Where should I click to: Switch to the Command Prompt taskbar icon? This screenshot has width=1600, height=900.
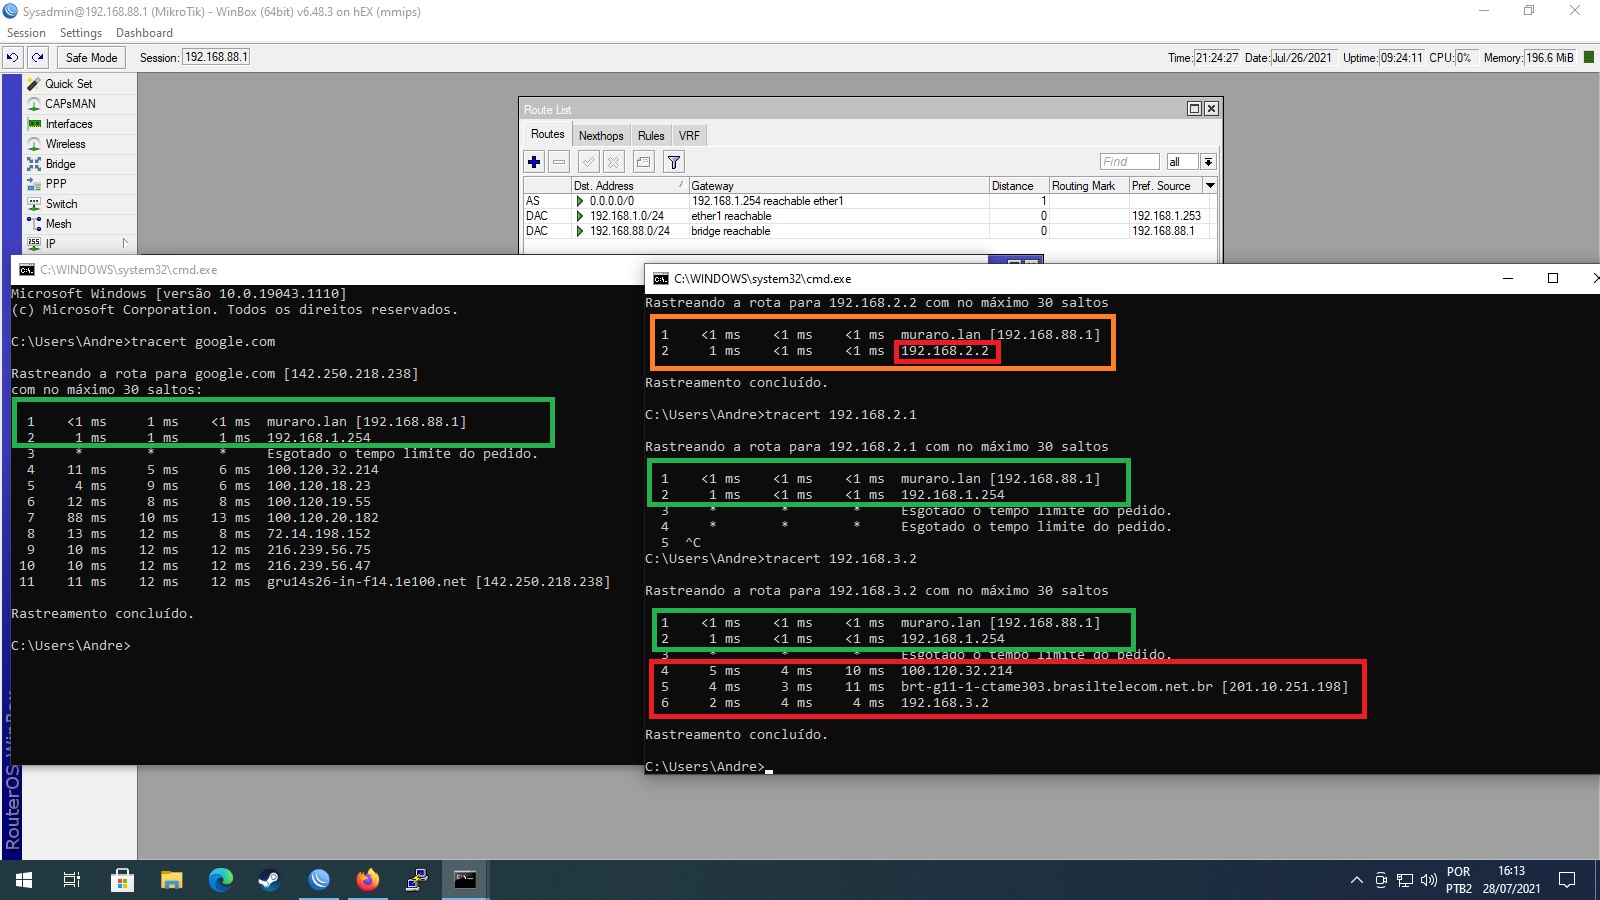click(x=466, y=880)
